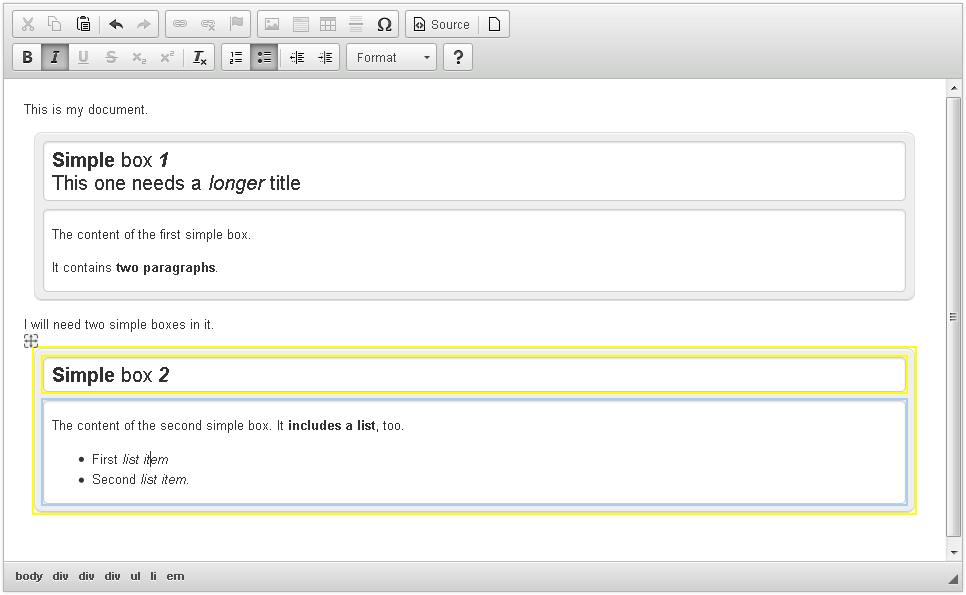Open the special character omega picker
This screenshot has width=966, height=595.
coord(384,24)
